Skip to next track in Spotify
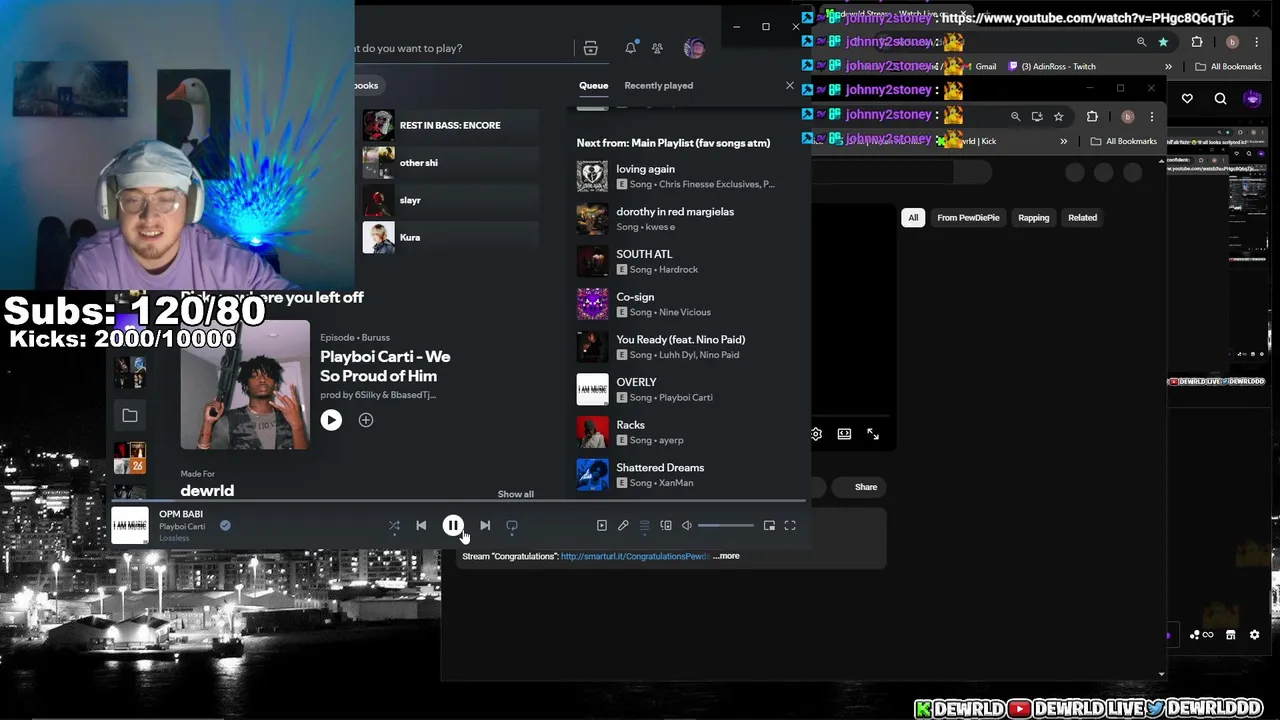The width and height of the screenshot is (1280, 720). [485, 525]
